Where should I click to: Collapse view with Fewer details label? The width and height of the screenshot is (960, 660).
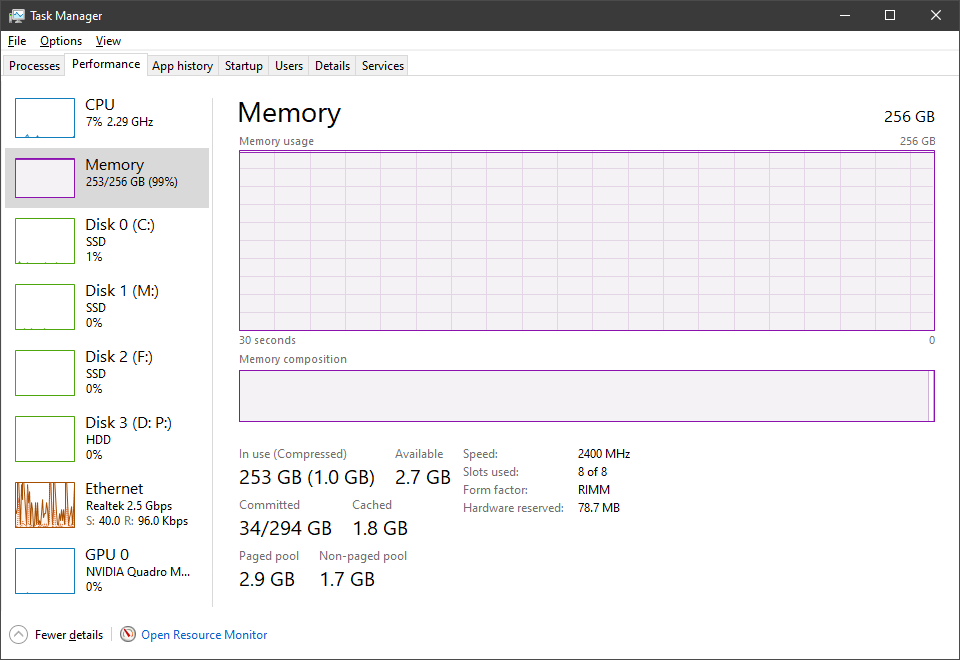(69, 635)
